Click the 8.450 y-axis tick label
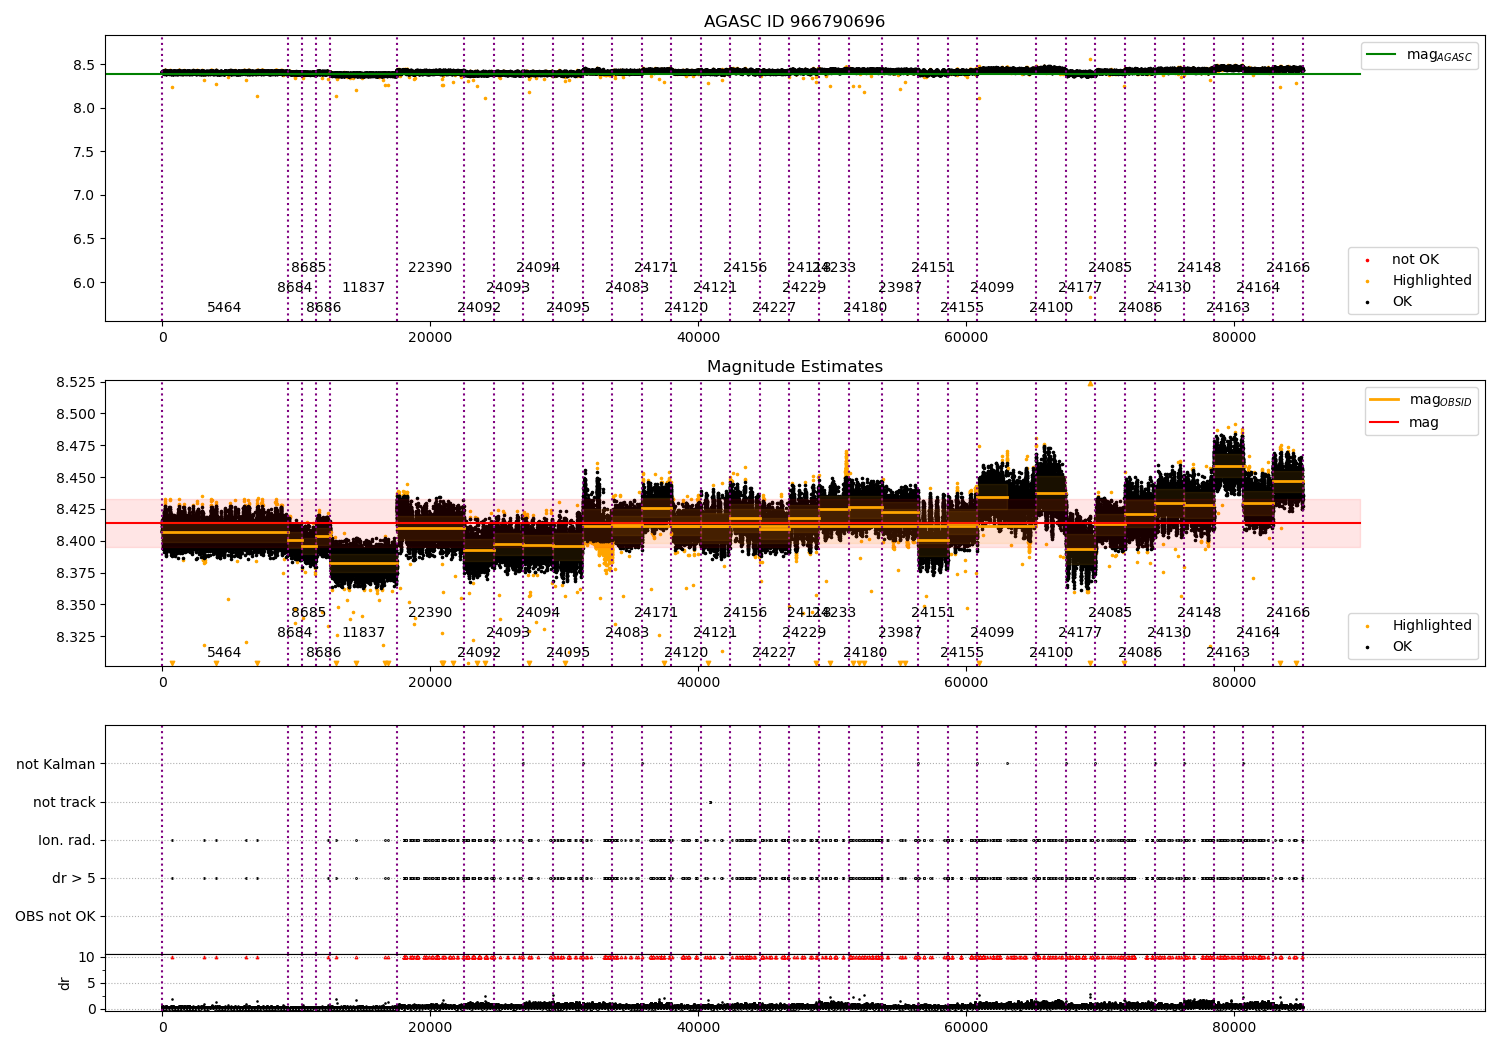The height and width of the screenshot is (1050, 1500). tap(76, 478)
